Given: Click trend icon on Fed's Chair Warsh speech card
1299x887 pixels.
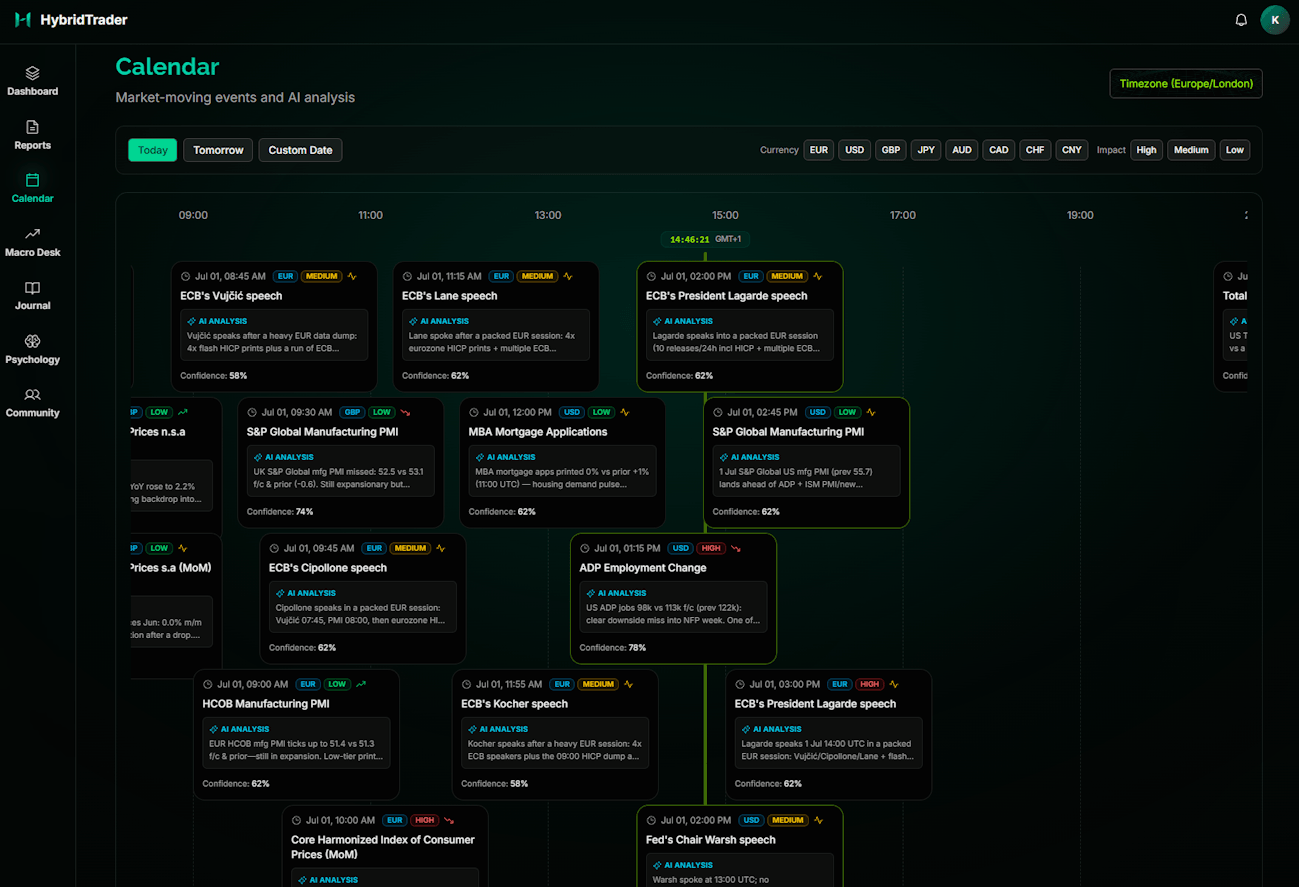Looking at the screenshot, I should click(819, 820).
